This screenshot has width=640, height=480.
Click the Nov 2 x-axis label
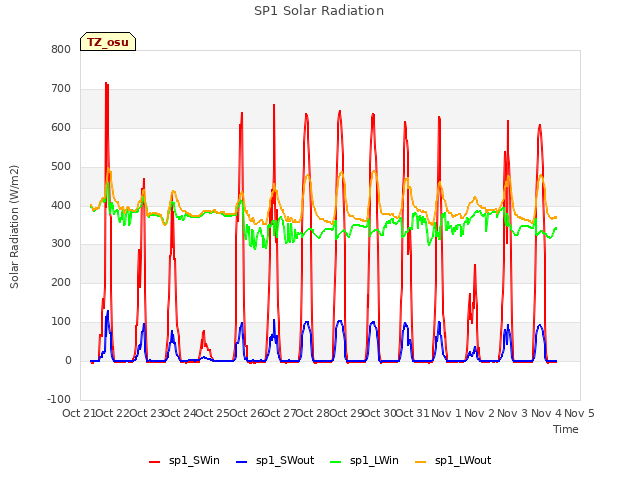(x=480, y=413)
